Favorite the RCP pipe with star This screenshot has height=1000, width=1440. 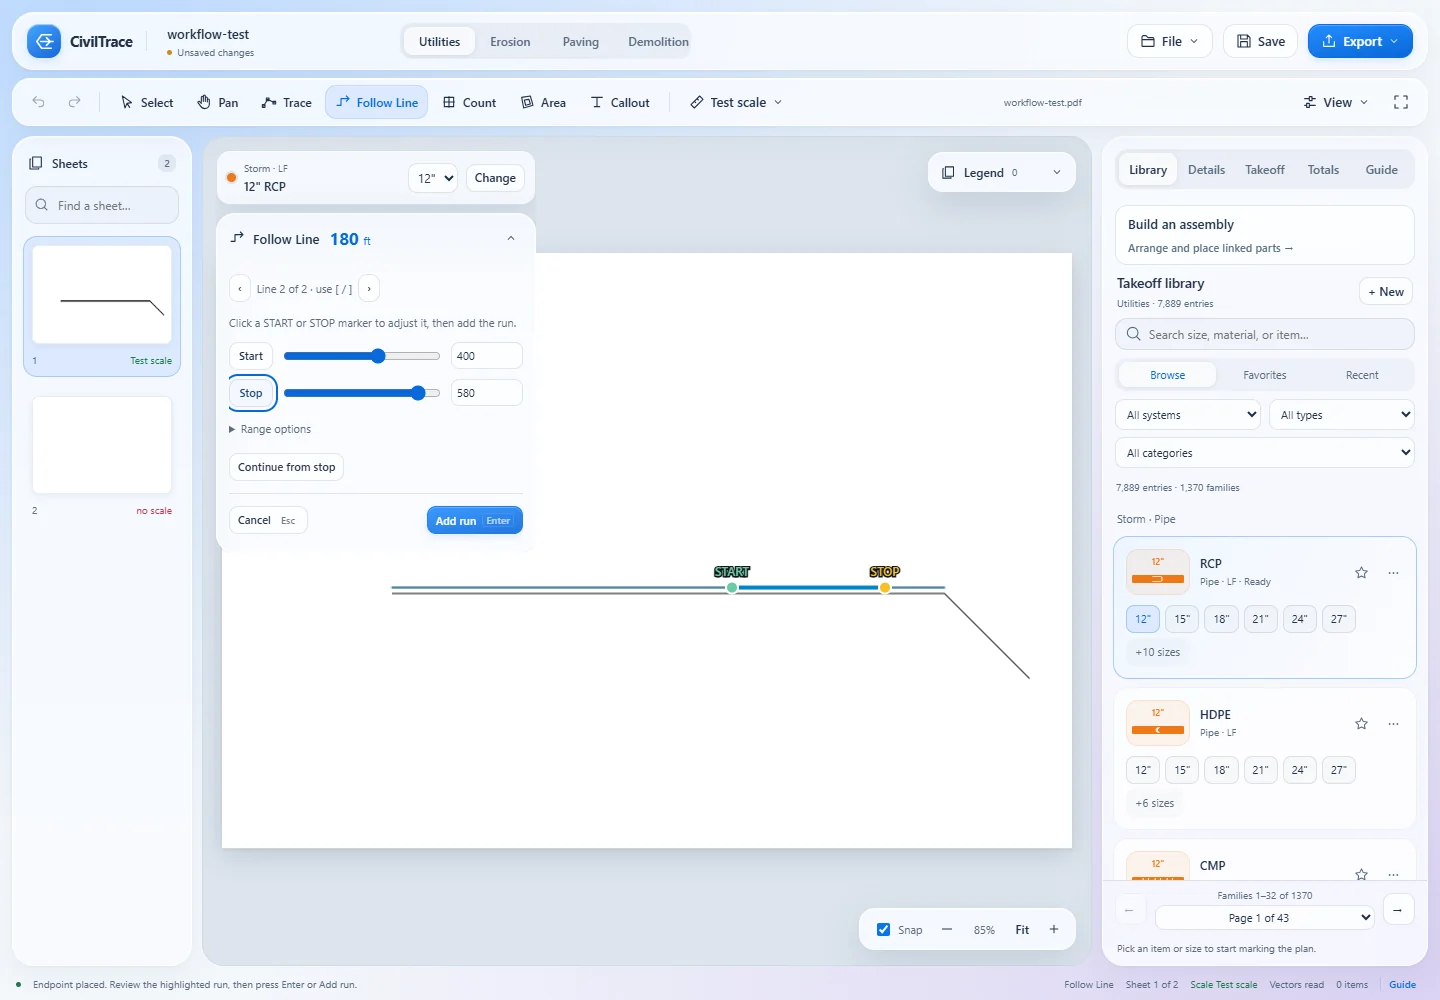tap(1361, 573)
